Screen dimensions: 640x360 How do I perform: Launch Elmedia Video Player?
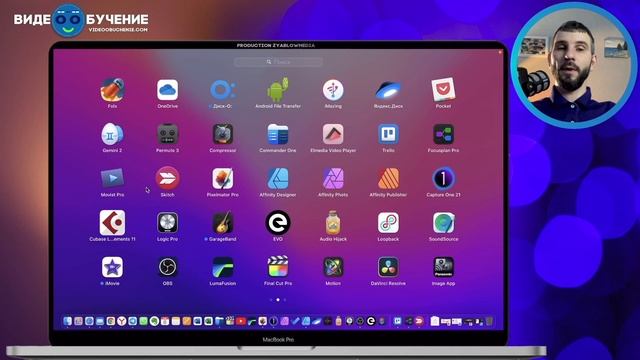click(x=333, y=134)
